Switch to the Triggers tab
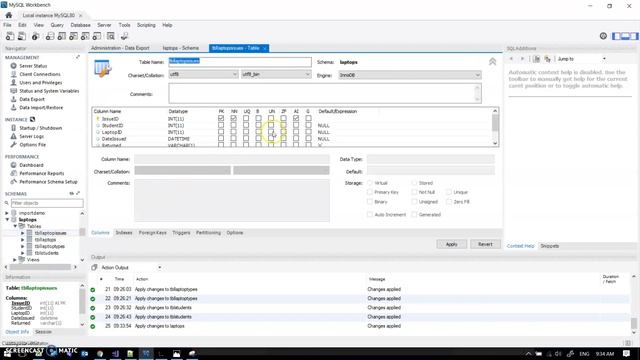640x360 pixels. [181, 233]
